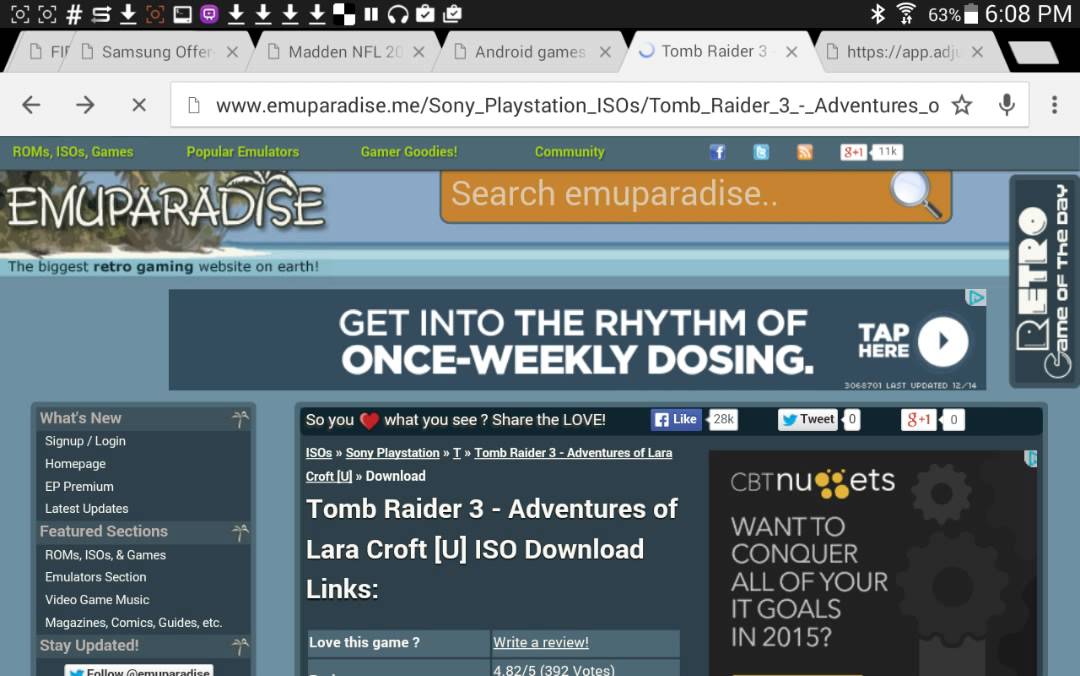Go forward with the browser arrow
The image size is (1080, 676).
pos(85,105)
